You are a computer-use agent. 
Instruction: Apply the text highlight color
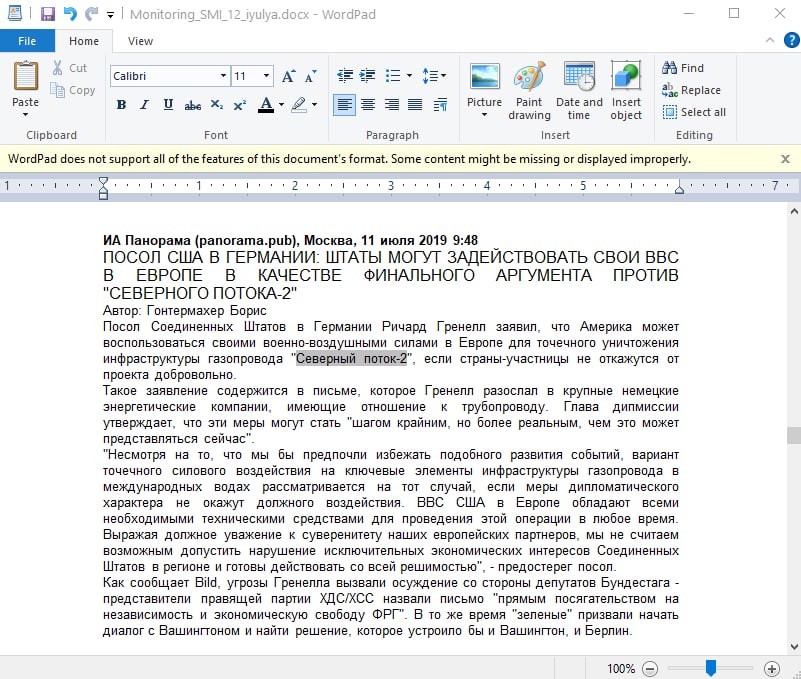pos(299,105)
